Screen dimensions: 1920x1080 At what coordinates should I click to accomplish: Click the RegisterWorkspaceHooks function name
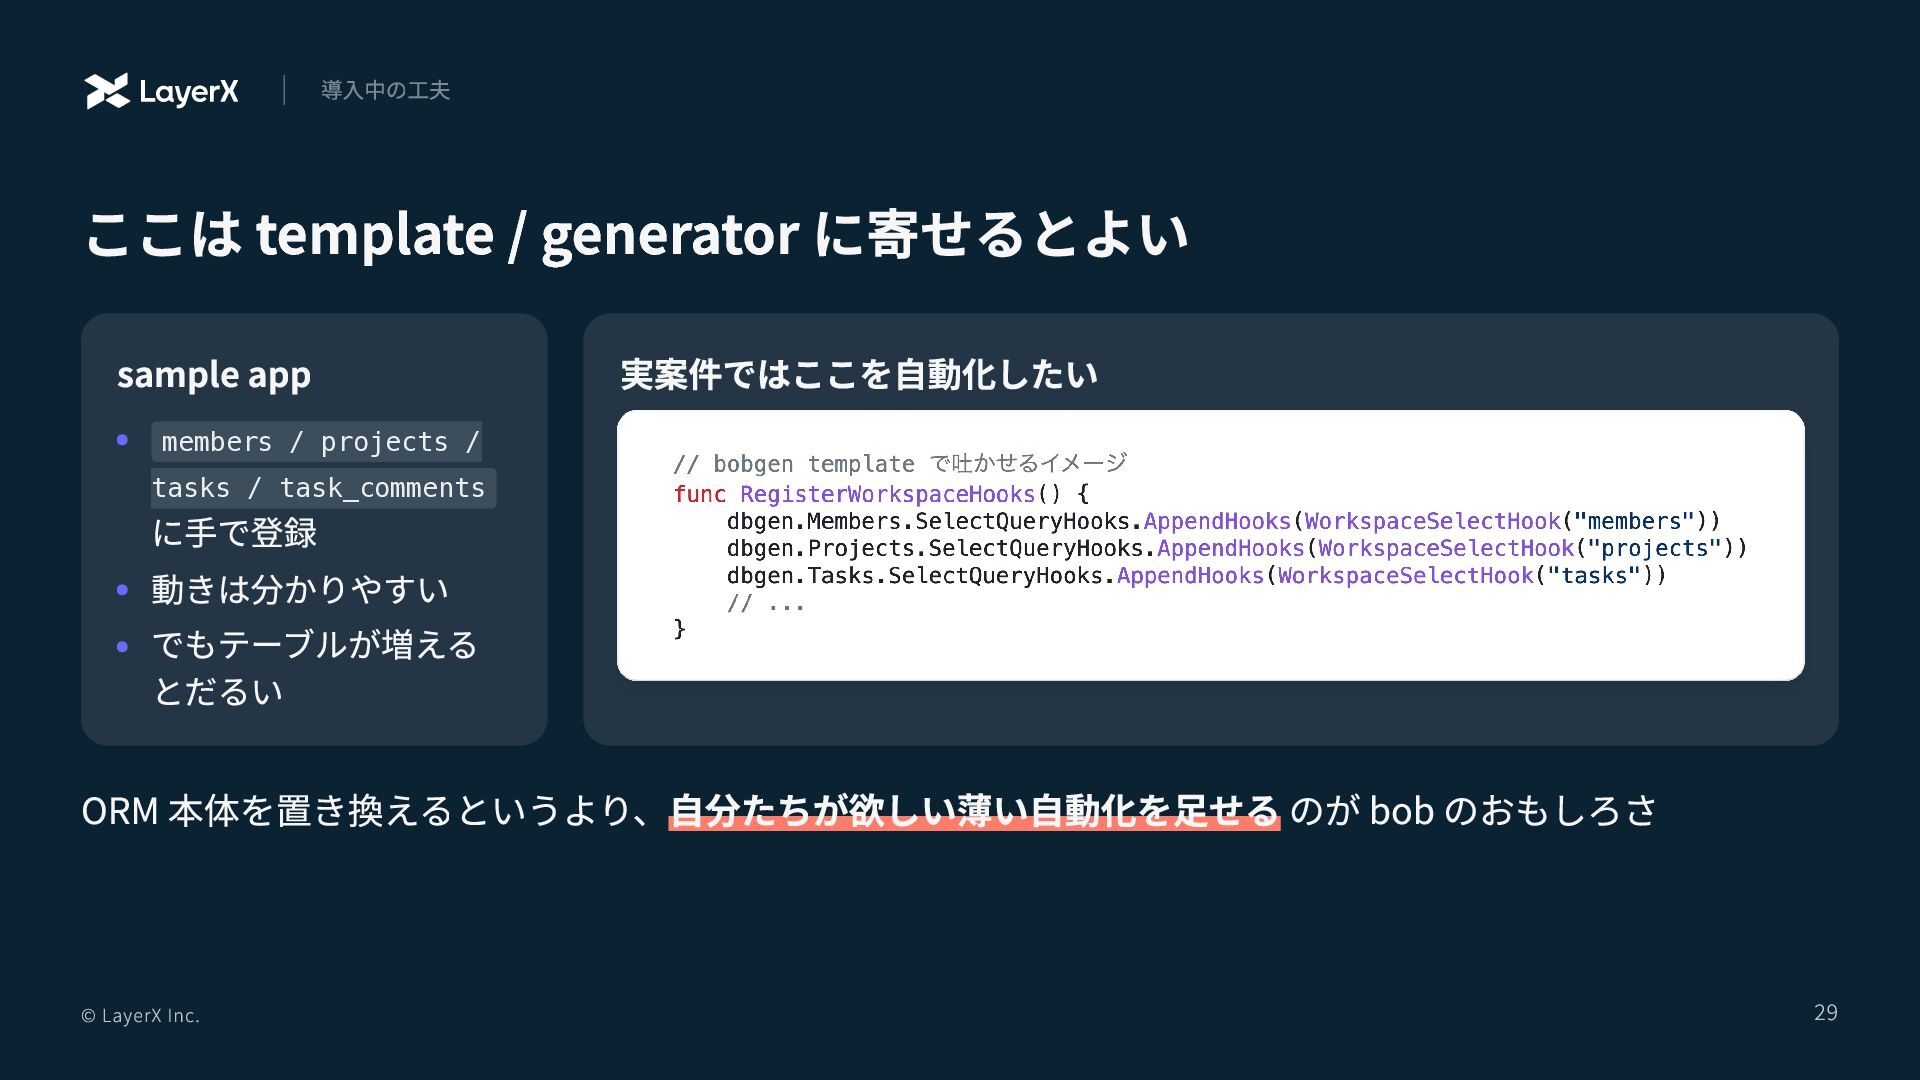click(x=887, y=494)
